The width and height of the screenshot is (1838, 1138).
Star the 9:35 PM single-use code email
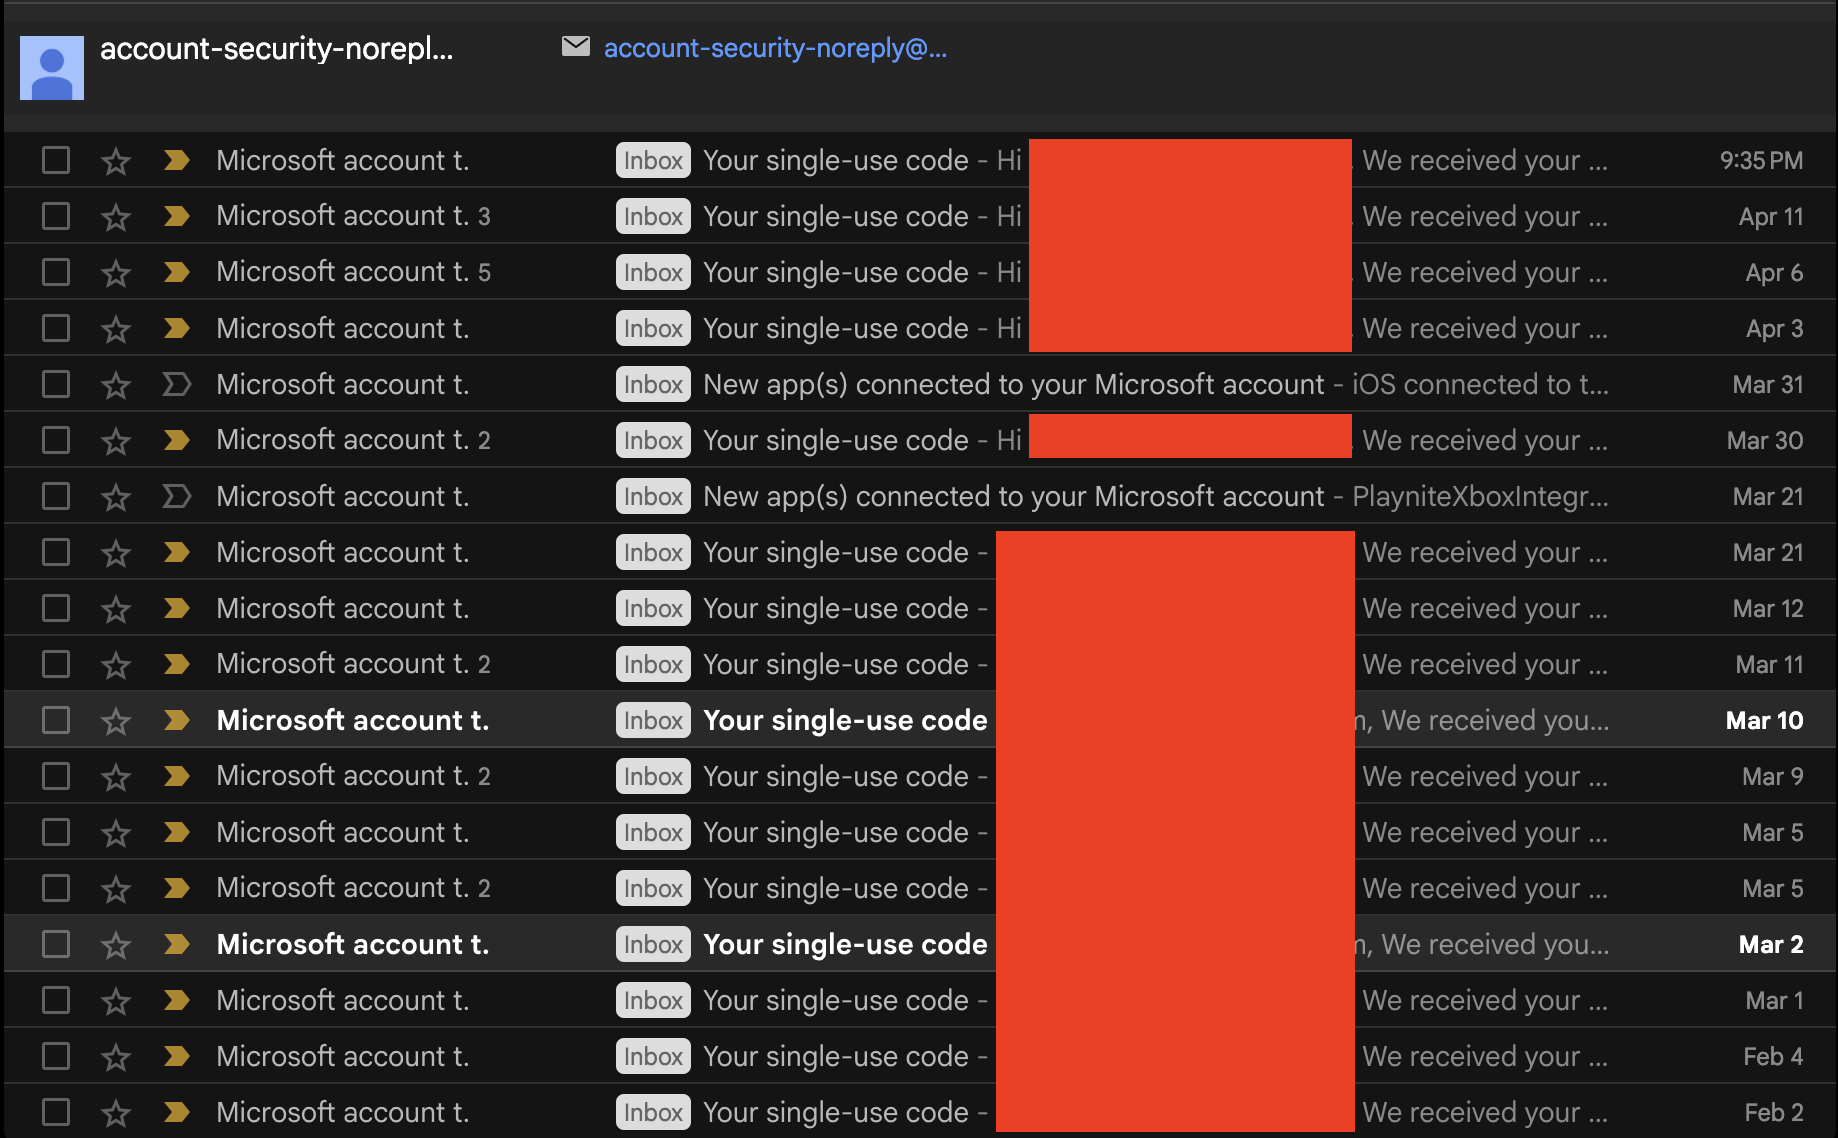tap(116, 161)
